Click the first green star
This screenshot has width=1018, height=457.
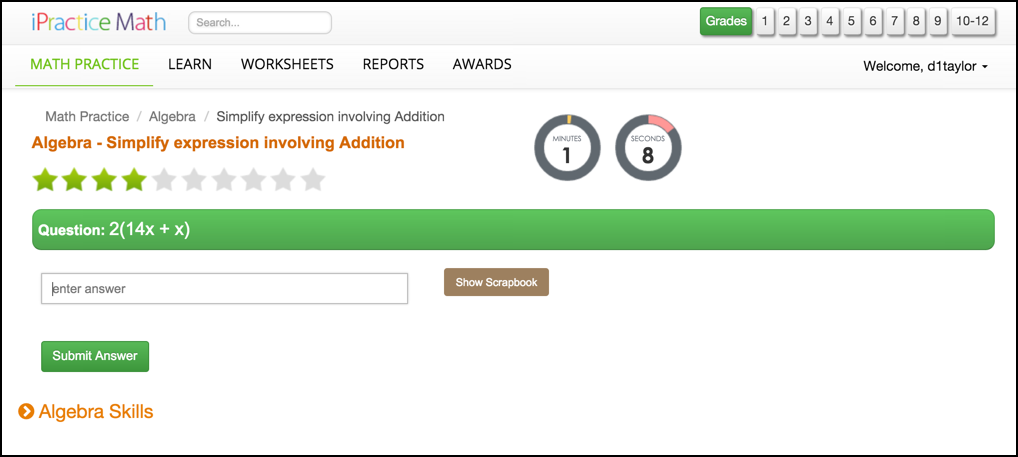(x=45, y=180)
